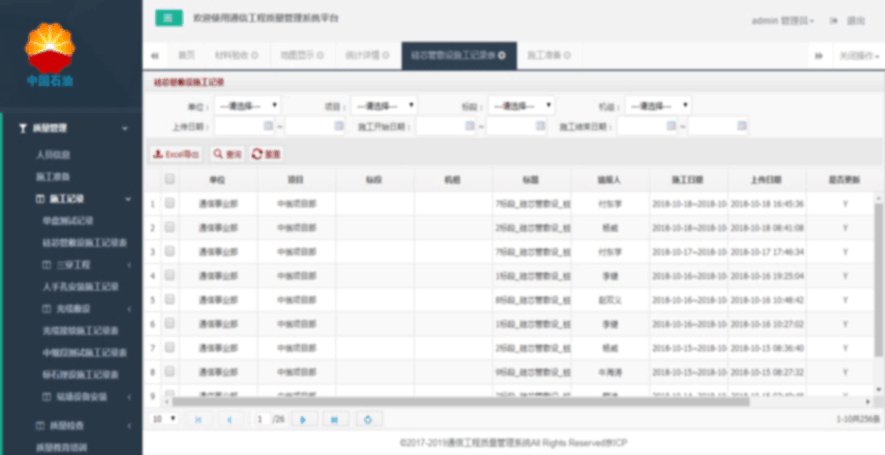Screen dimensions: 885x455
Task: Tick checkbox for row 1
Action: [x=169, y=204]
